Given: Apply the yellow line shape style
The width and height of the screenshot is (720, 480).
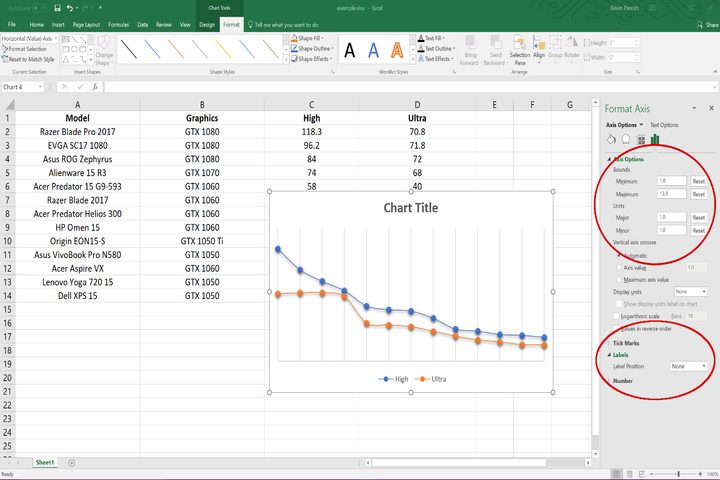Looking at the screenshot, I should pos(224,49).
